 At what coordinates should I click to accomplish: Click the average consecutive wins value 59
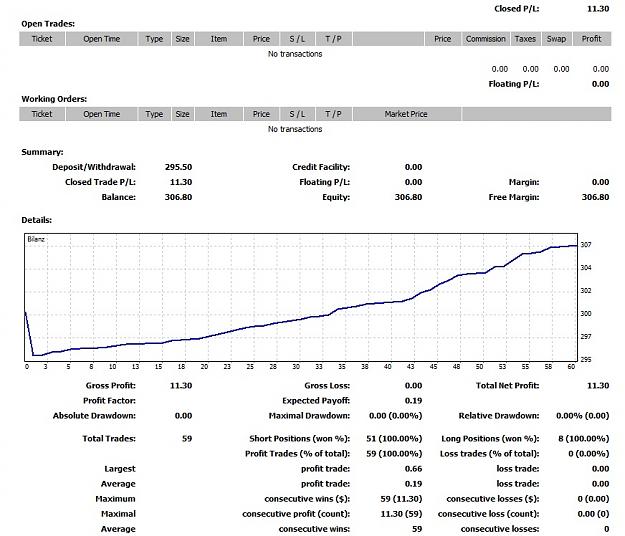coord(417,529)
